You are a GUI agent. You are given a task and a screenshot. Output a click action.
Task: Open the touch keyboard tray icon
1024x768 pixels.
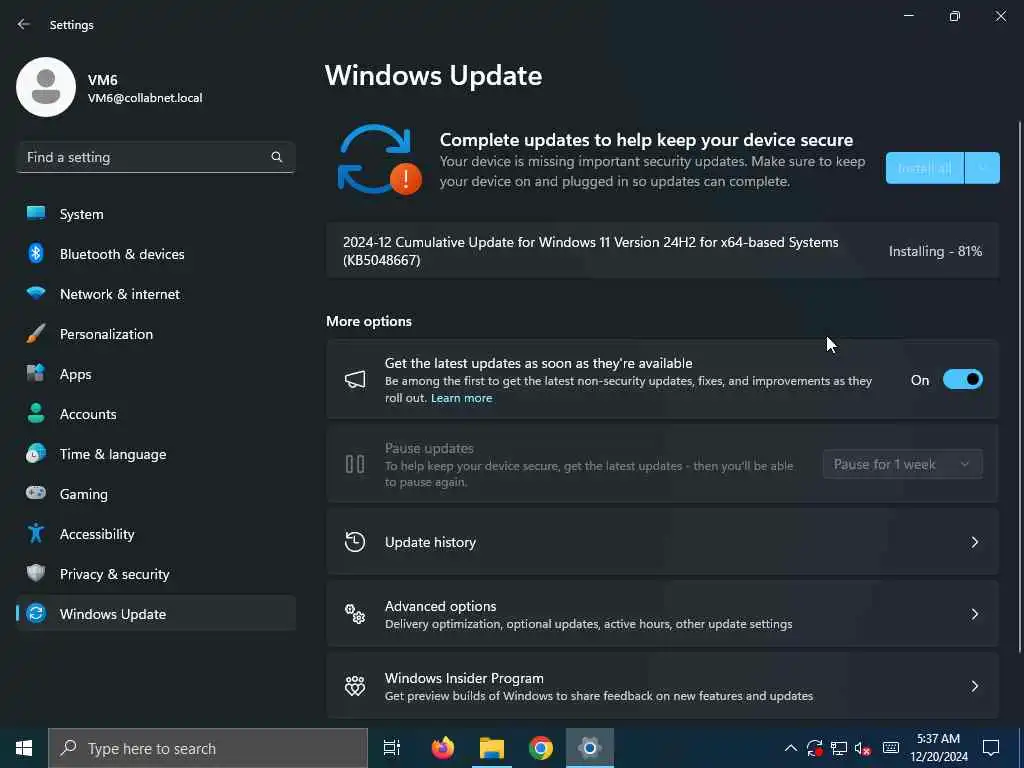(891, 748)
